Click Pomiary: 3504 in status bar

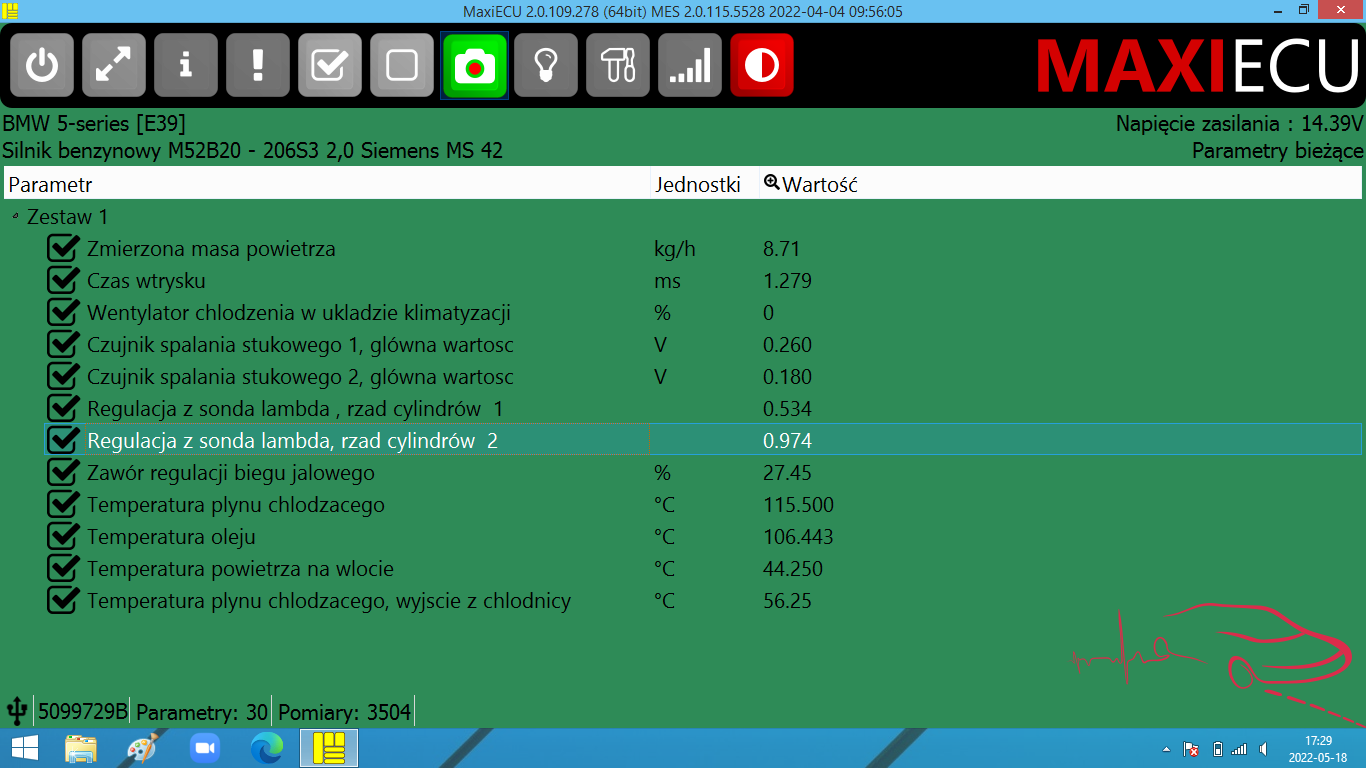coord(344,712)
